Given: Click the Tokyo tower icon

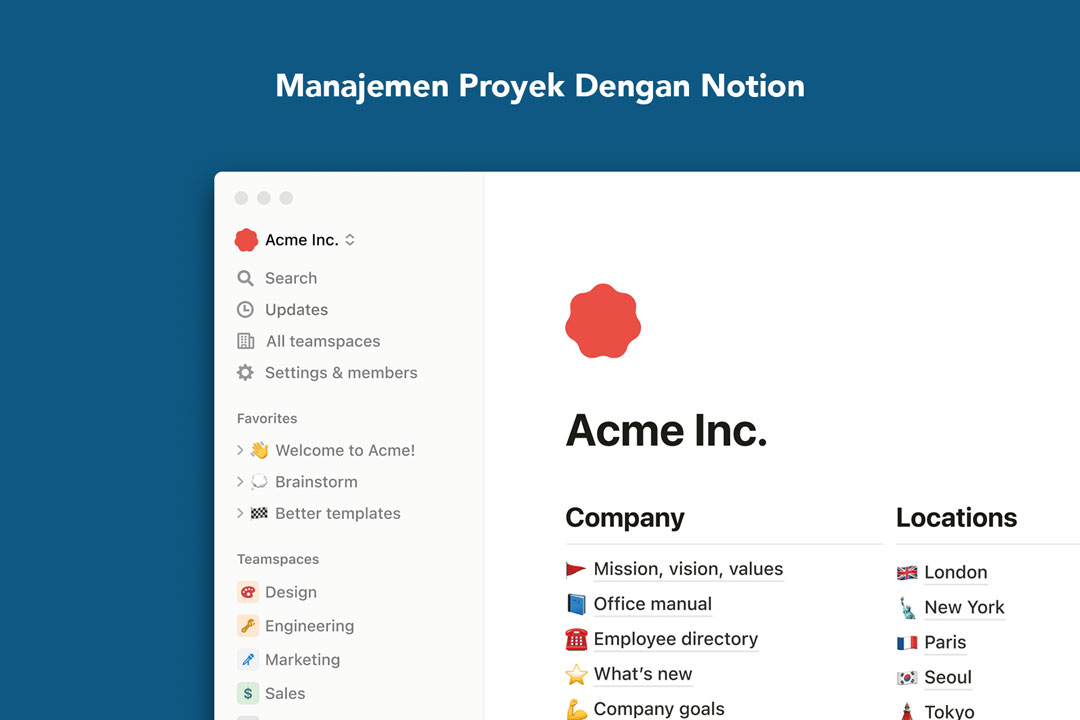Looking at the screenshot, I should click(907, 711).
